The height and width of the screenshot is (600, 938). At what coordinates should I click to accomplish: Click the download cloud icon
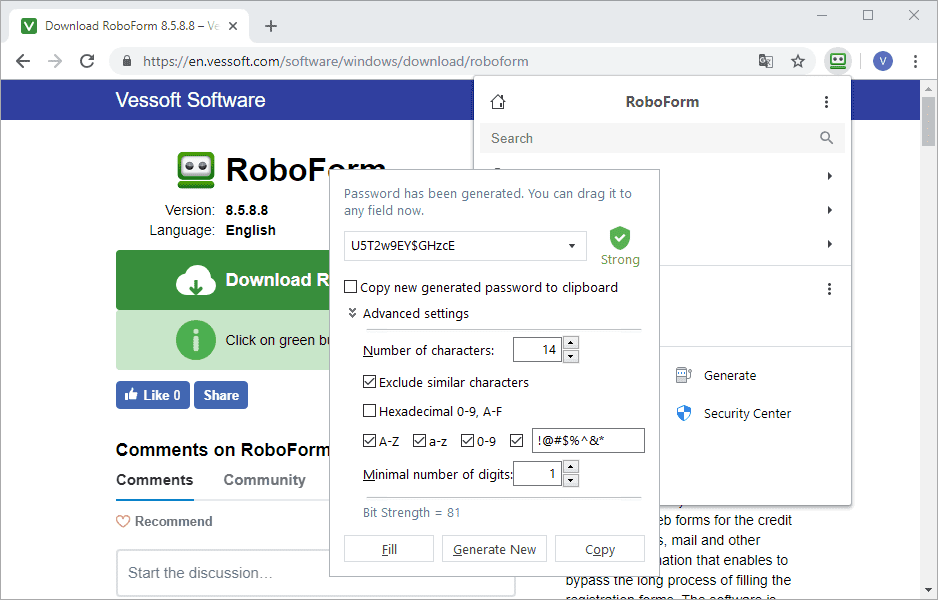click(196, 280)
